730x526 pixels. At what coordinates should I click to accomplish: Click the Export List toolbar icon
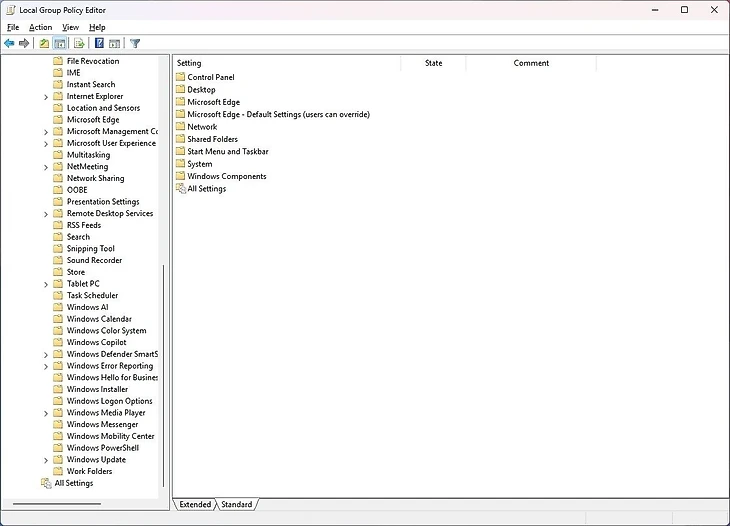[x=79, y=44]
